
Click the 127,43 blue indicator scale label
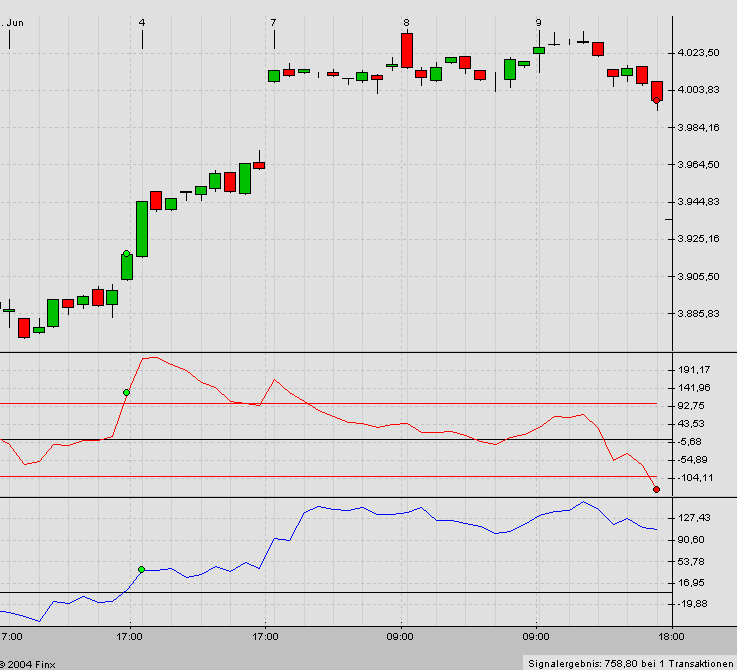click(x=694, y=518)
